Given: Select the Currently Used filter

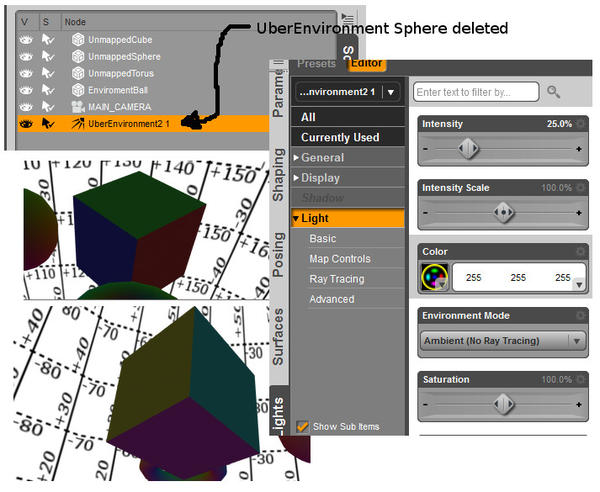Looking at the screenshot, I should coord(348,137).
